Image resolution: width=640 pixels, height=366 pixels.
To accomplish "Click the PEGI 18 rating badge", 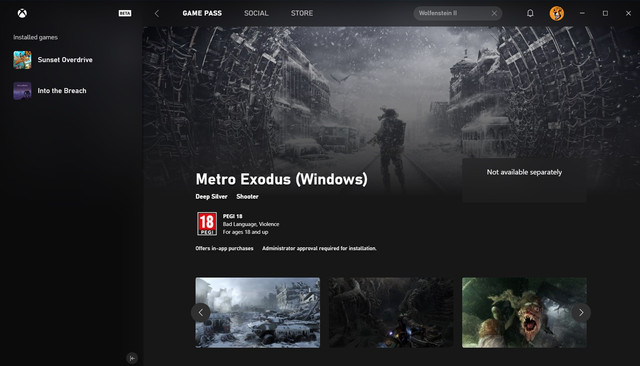I will click(x=207, y=224).
